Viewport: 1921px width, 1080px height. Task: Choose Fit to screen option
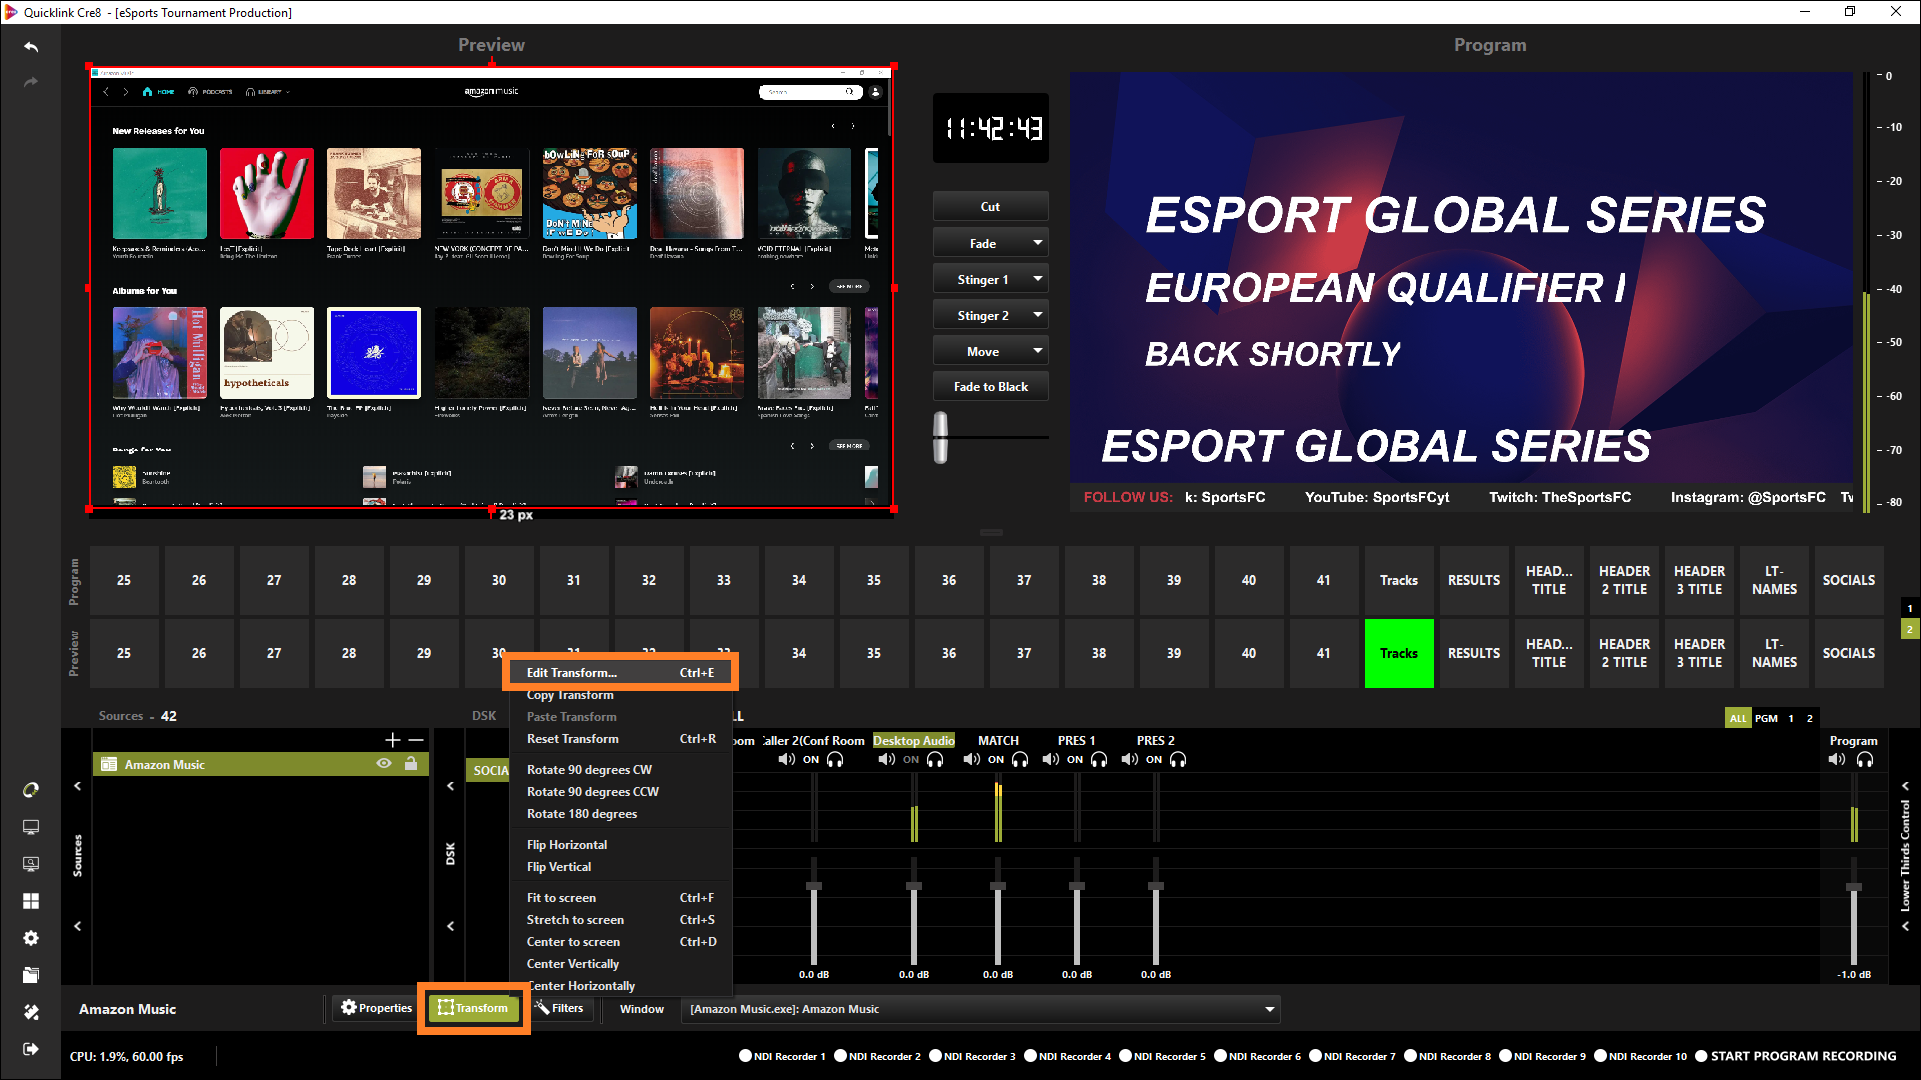point(620,898)
